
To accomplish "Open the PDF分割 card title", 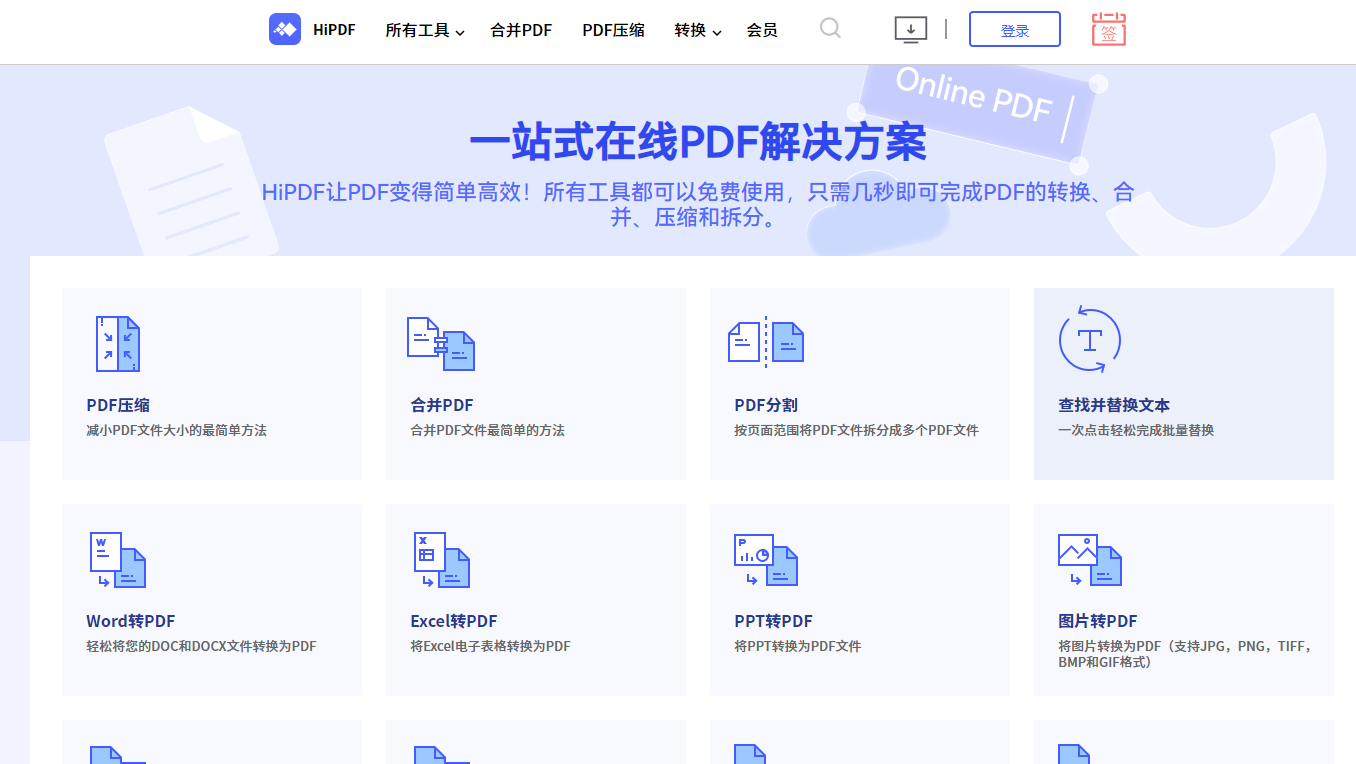I will 766,405.
